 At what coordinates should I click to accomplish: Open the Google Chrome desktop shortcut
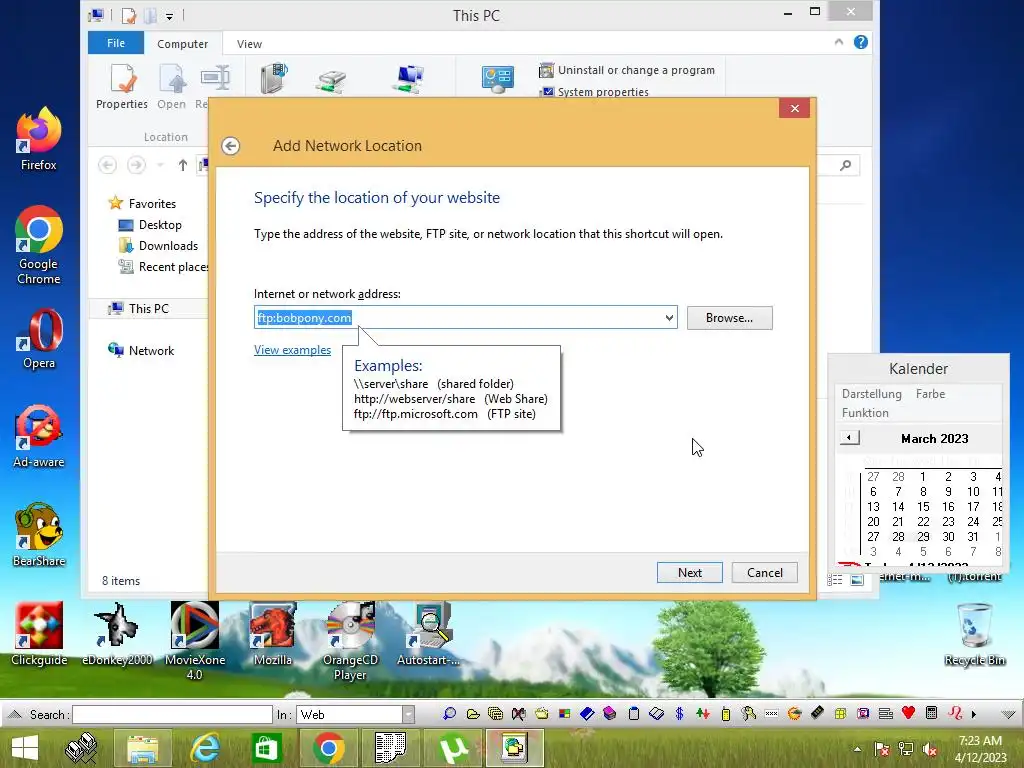coord(39,246)
